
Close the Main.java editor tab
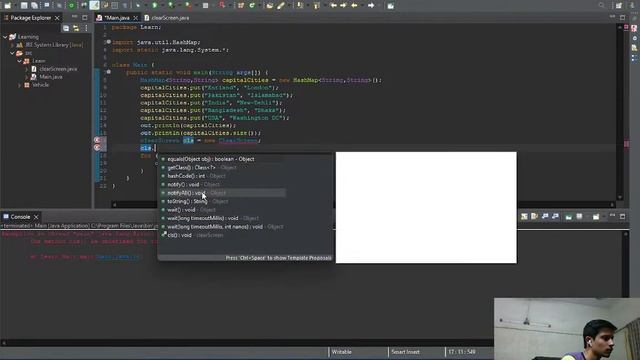click(136, 18)
